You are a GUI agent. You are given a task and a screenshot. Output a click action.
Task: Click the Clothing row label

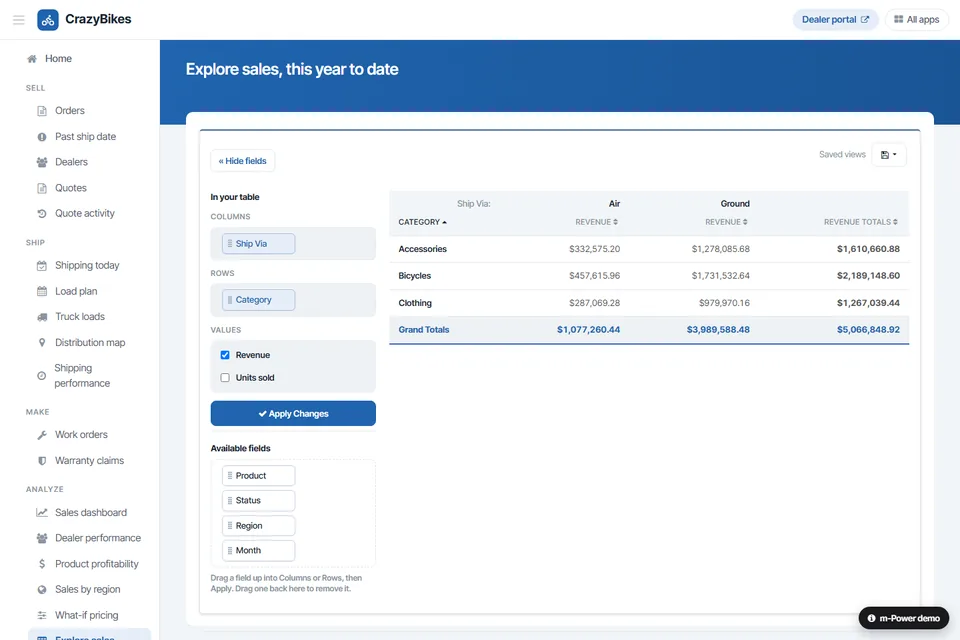[415, 303]
